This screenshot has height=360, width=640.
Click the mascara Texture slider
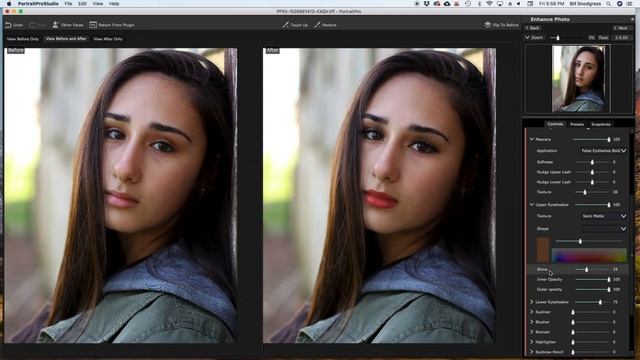coord(593,192)
